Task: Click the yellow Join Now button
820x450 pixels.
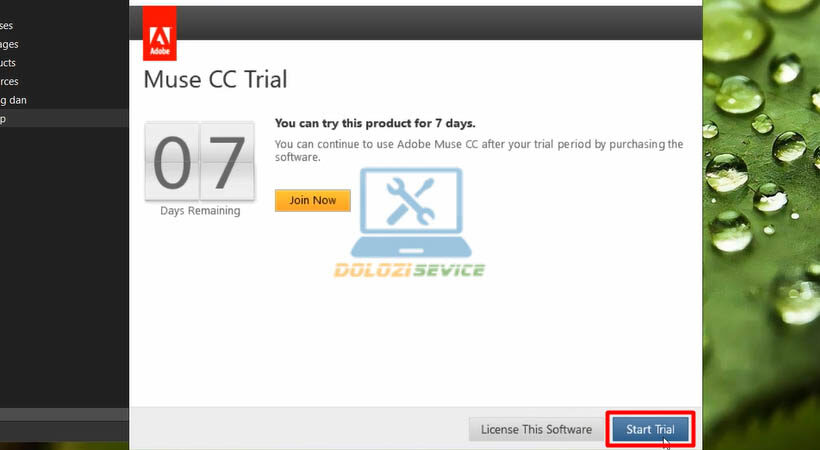Action: coord(313,200)
